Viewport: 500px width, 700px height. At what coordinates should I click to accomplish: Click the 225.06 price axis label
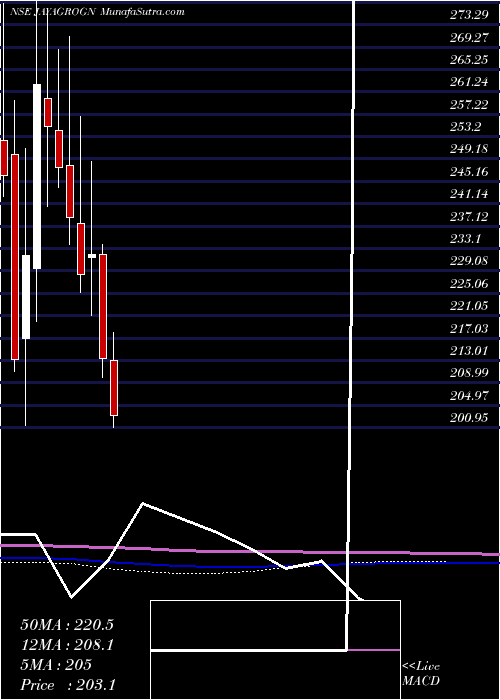tap(469, 283)
